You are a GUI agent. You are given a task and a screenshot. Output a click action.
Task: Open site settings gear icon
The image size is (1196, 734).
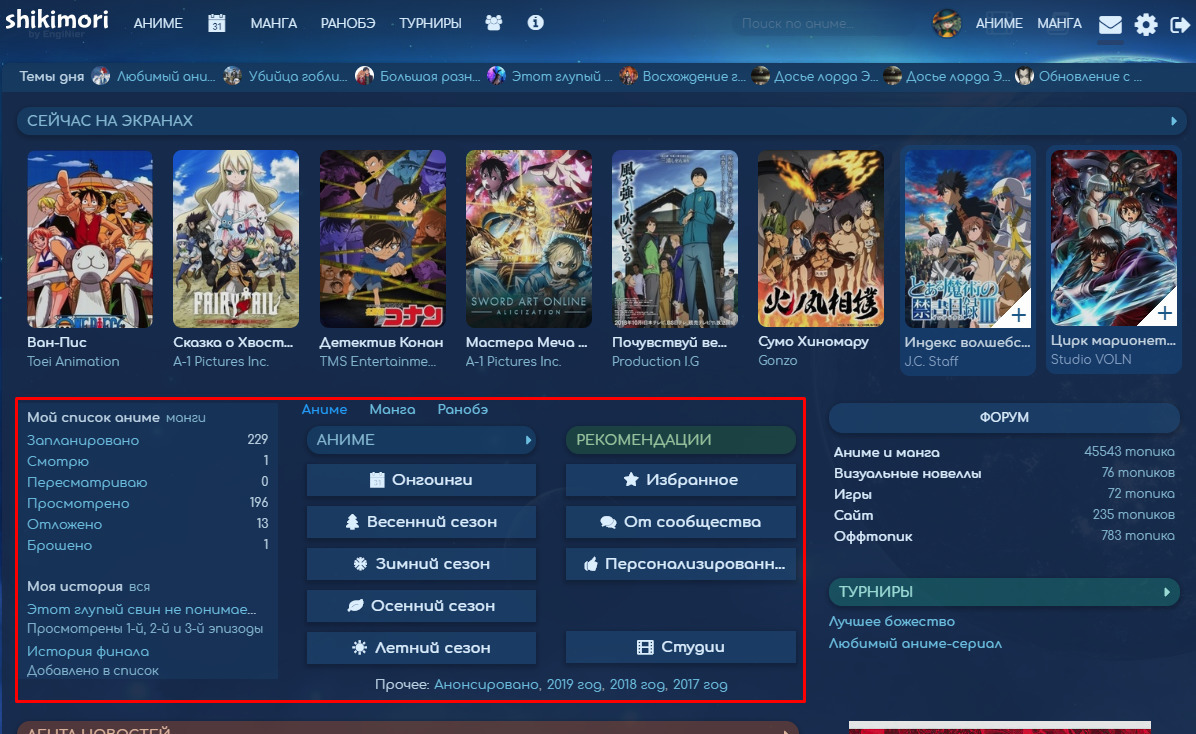[1146, 25]
